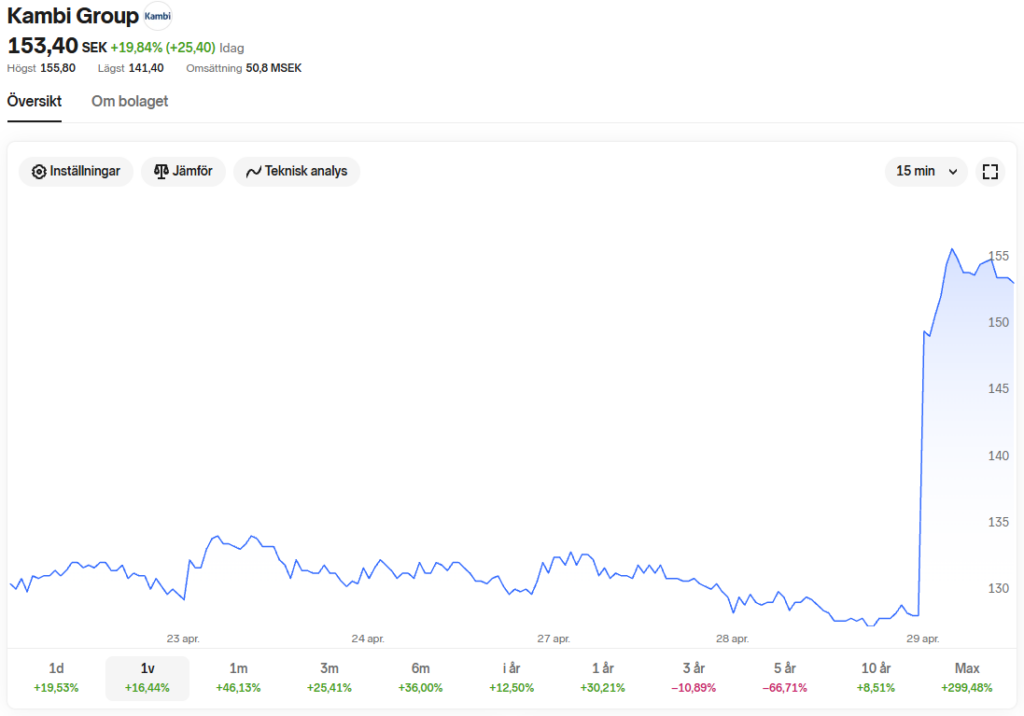Show the 3 år price history

[x=693, y=677]
